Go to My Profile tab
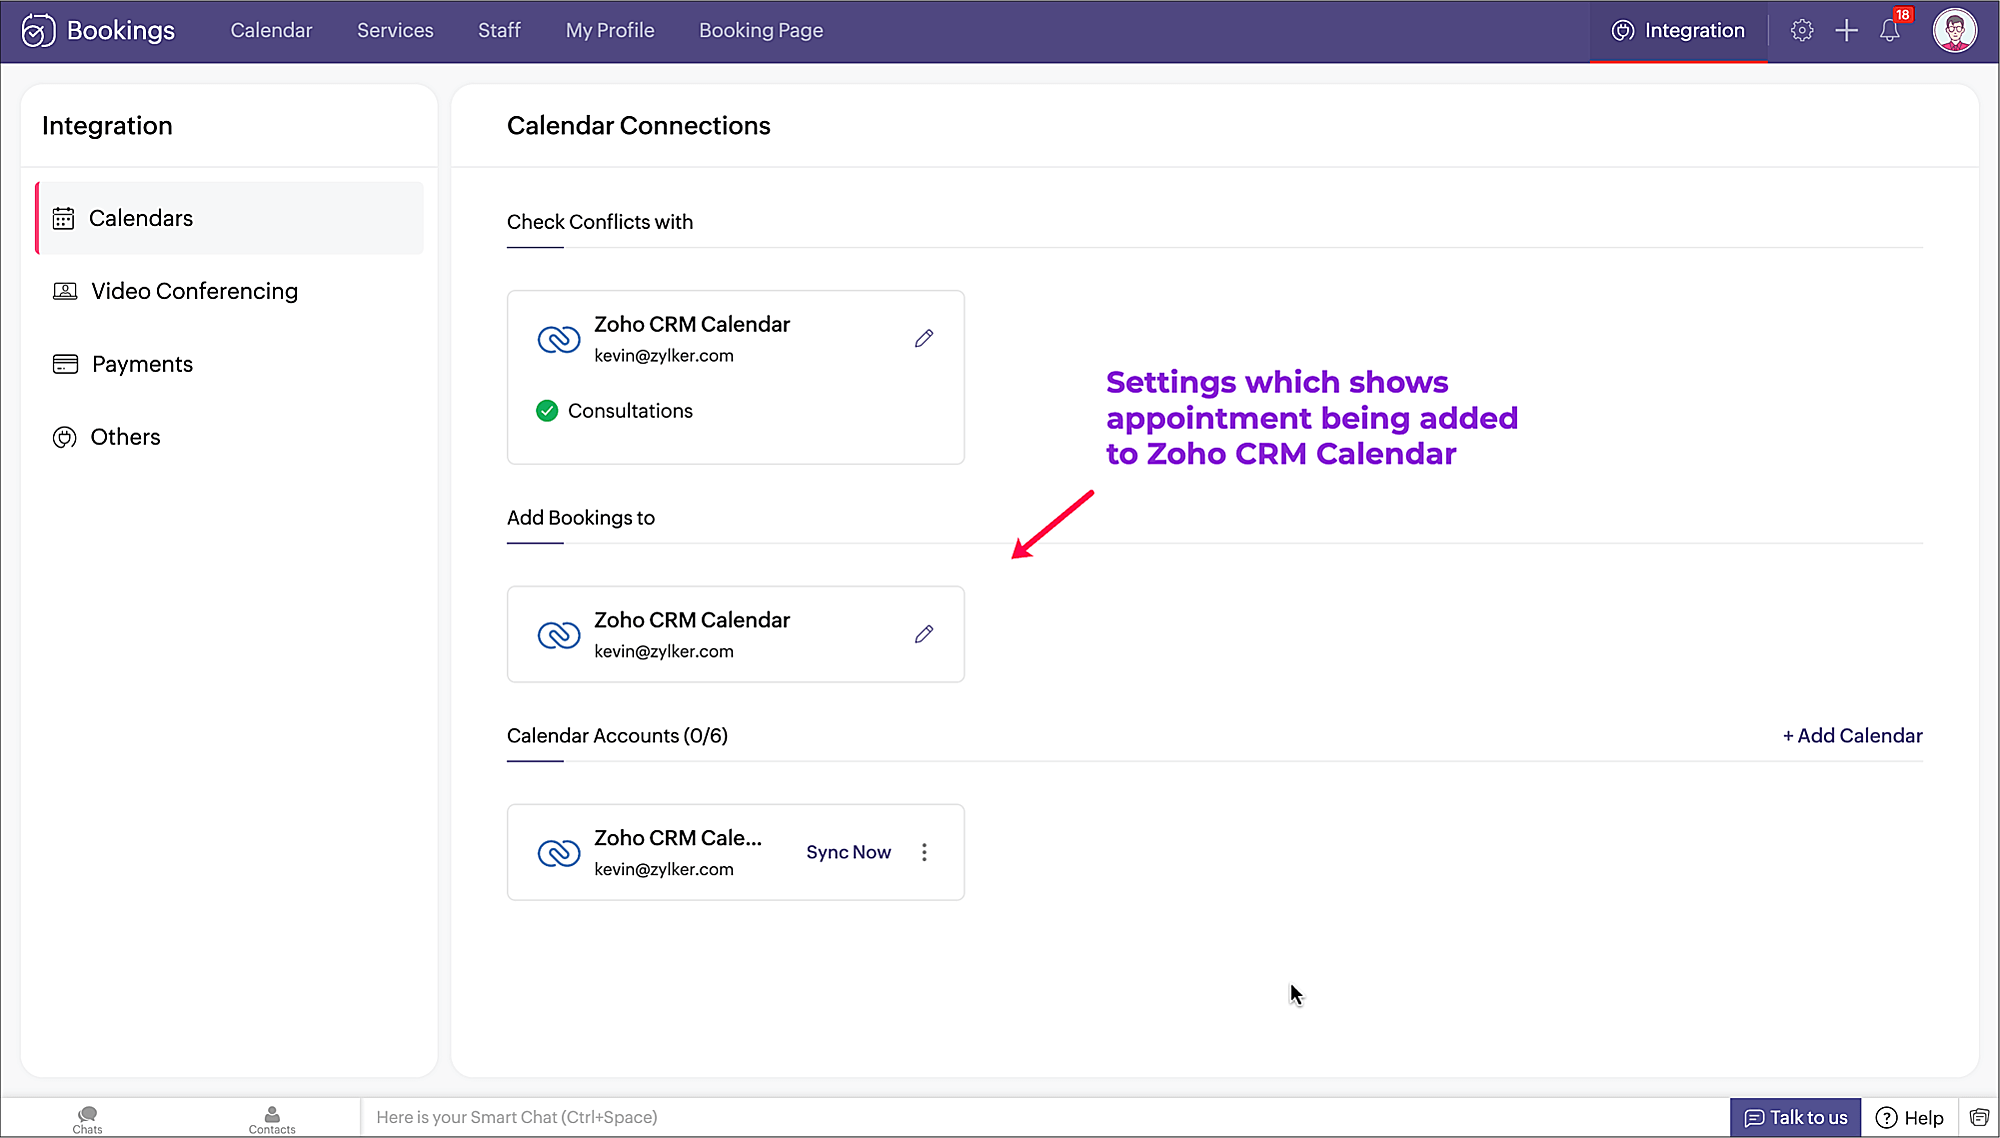The image size is (2000, 1138). [610, 31]
